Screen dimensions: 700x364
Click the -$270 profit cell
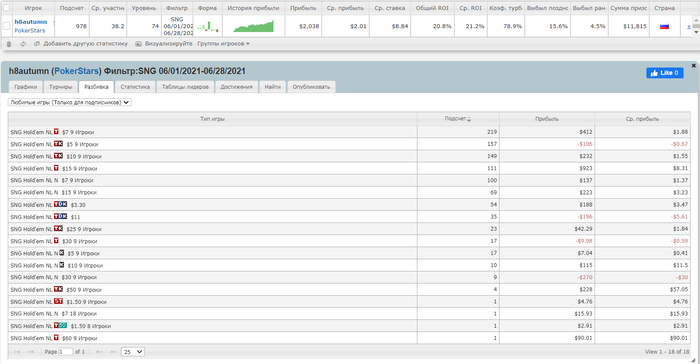coord(547,277)
